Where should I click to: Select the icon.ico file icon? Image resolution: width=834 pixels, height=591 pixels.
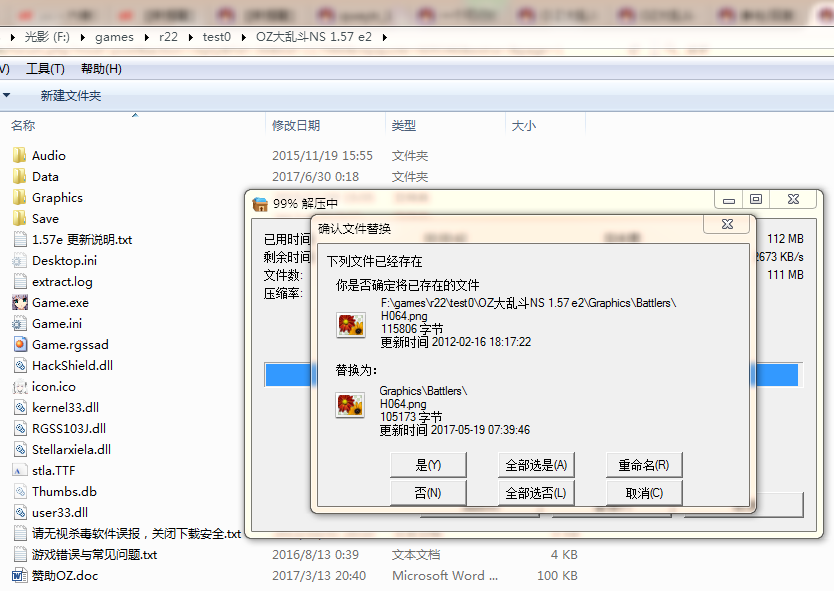(20, 387)
